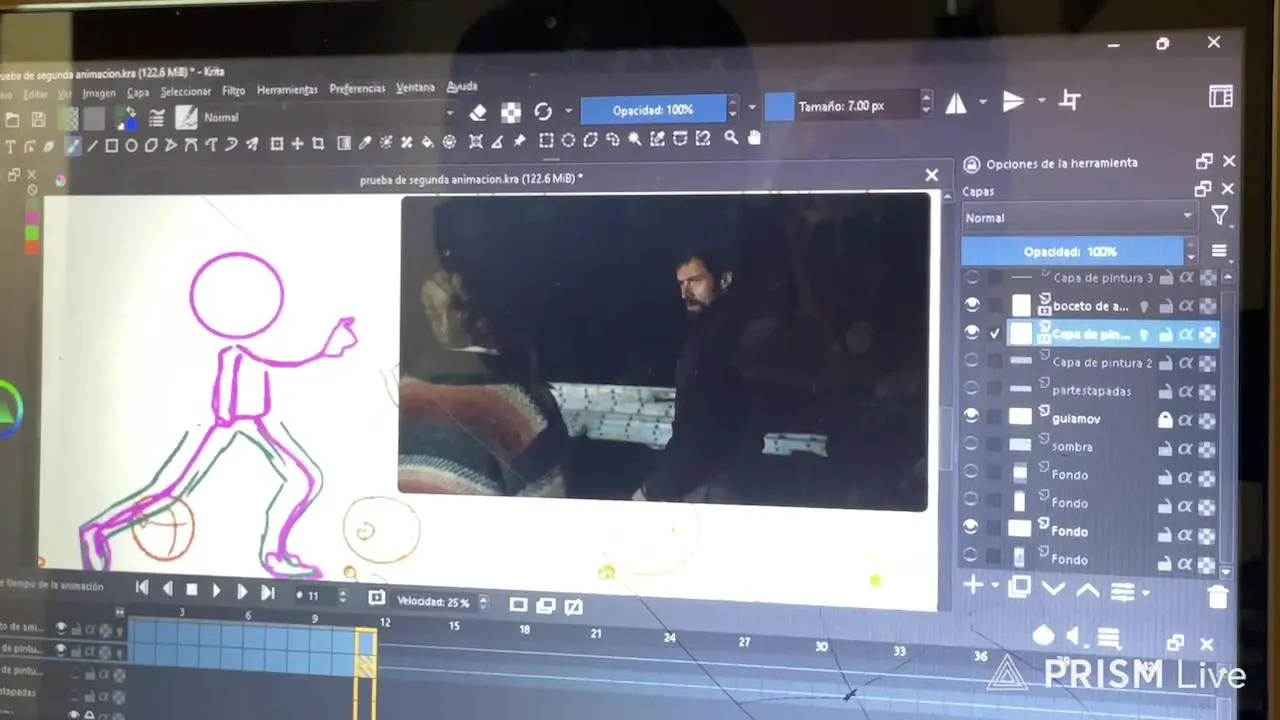Expand the add-layer type dropdown arrow
The width and height of the screenshot is (1280, 720).
click(996, 586)
